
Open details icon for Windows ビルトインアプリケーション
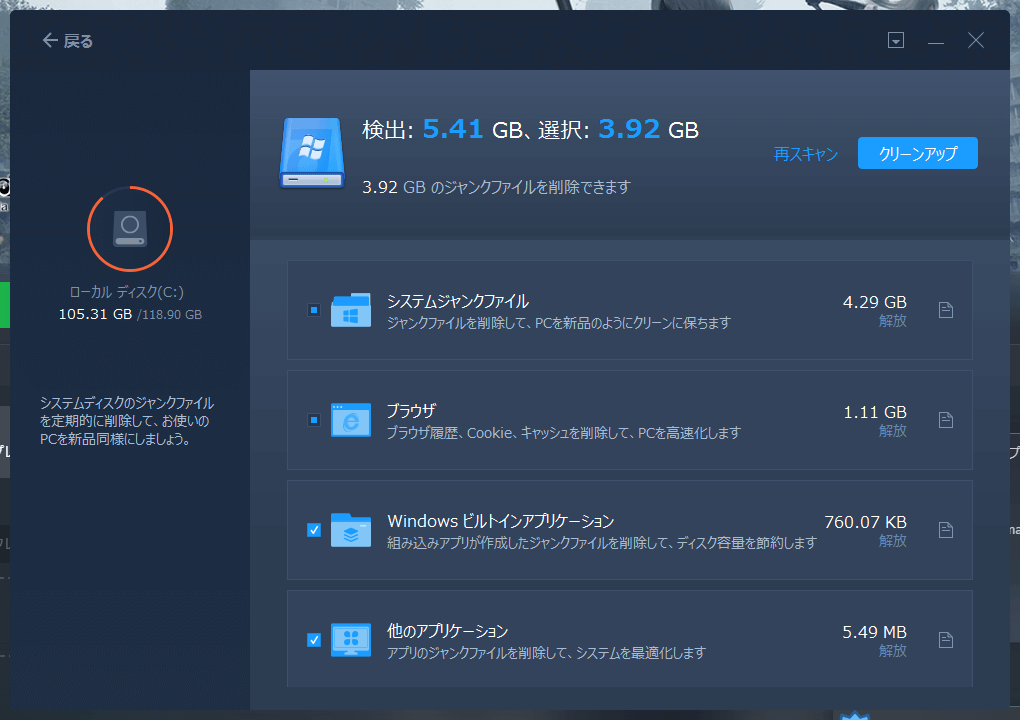coord(946,530)
